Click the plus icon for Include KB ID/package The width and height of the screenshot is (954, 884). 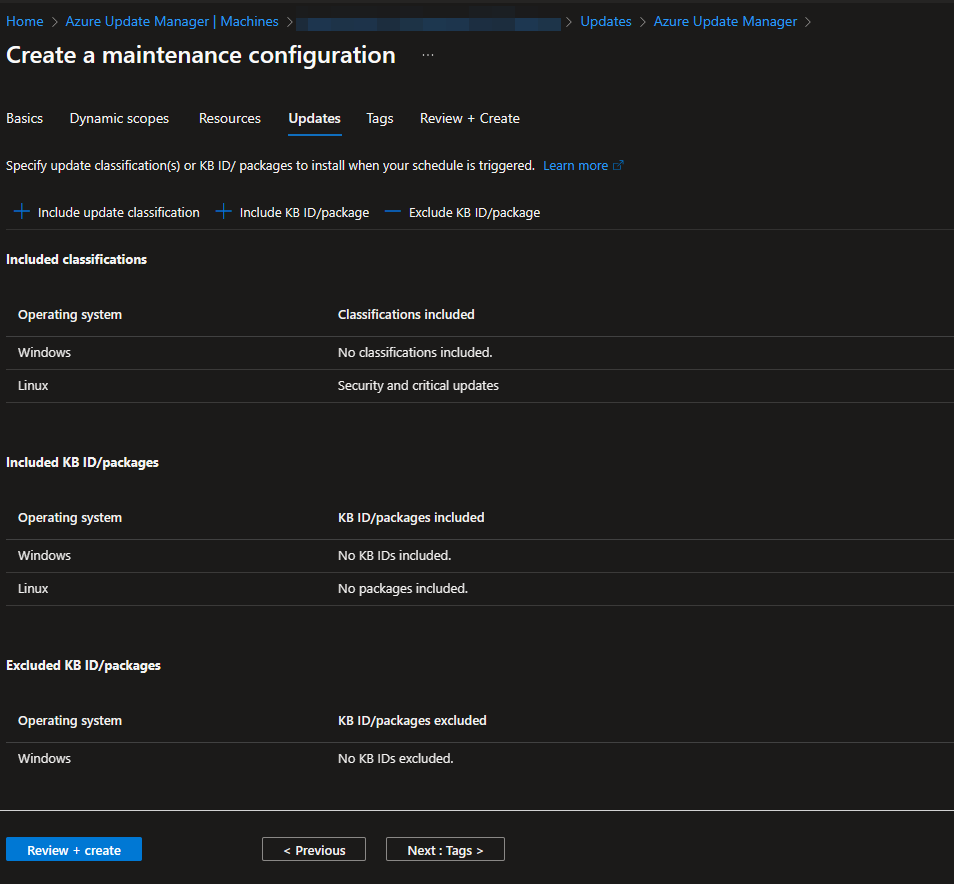(x=223, y=212)
